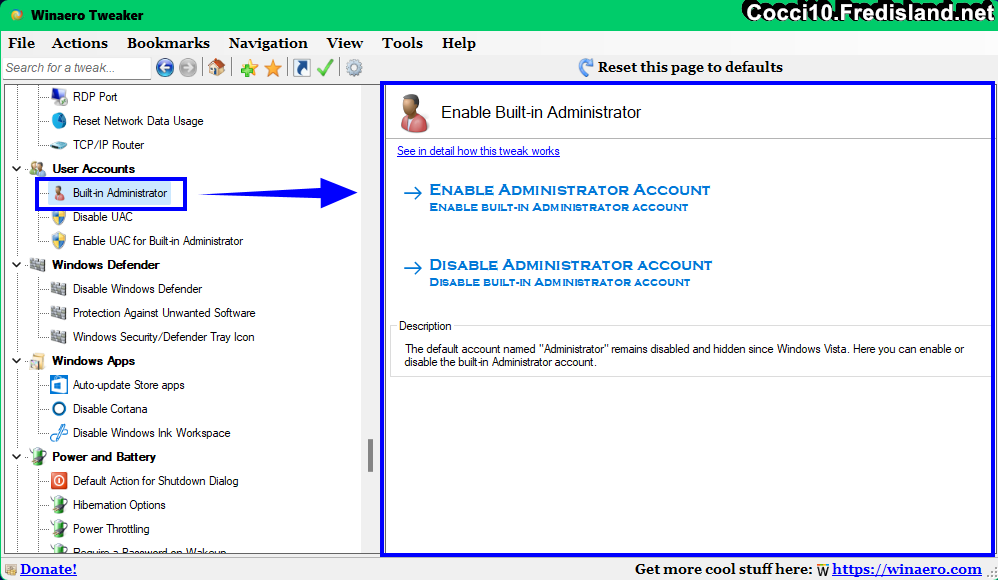This screenshot has height=580, width=998.
Task: Click the RDP Port icon in tree
Action: 59,97
